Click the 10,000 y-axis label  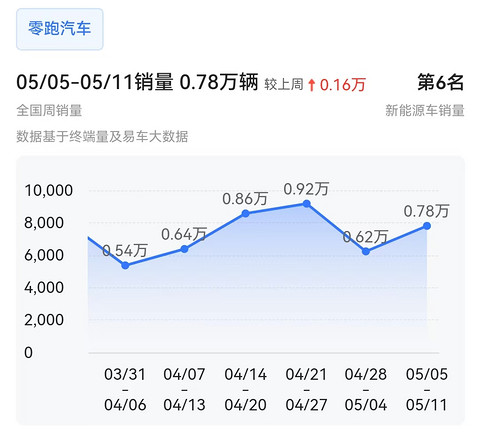pyautogui.click(x=49, y=190)
